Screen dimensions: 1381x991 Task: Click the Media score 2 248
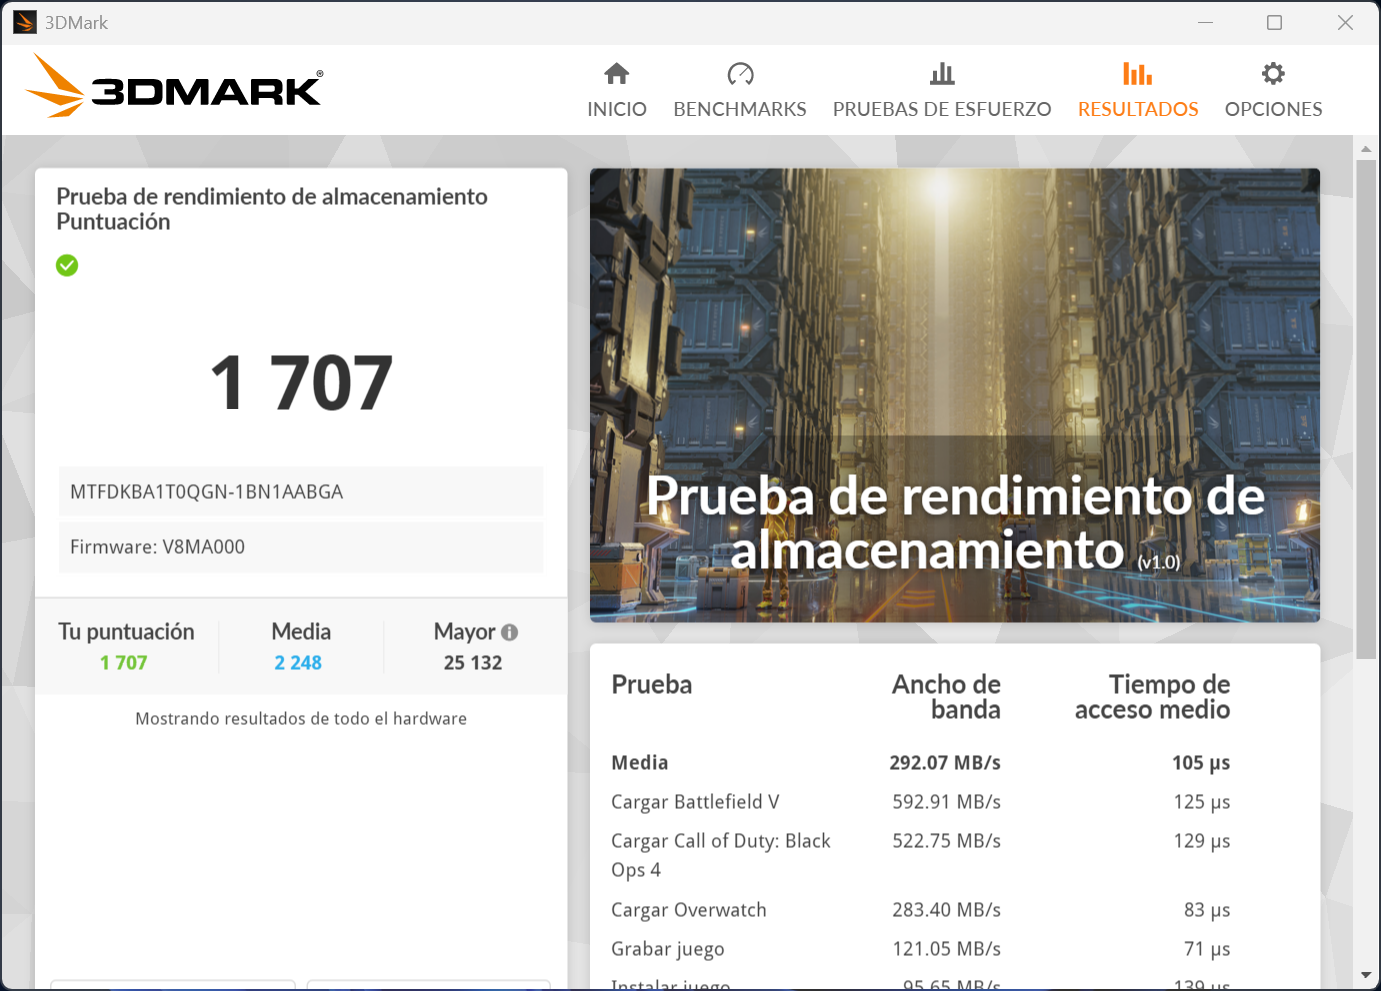click(x=298, y=663)
